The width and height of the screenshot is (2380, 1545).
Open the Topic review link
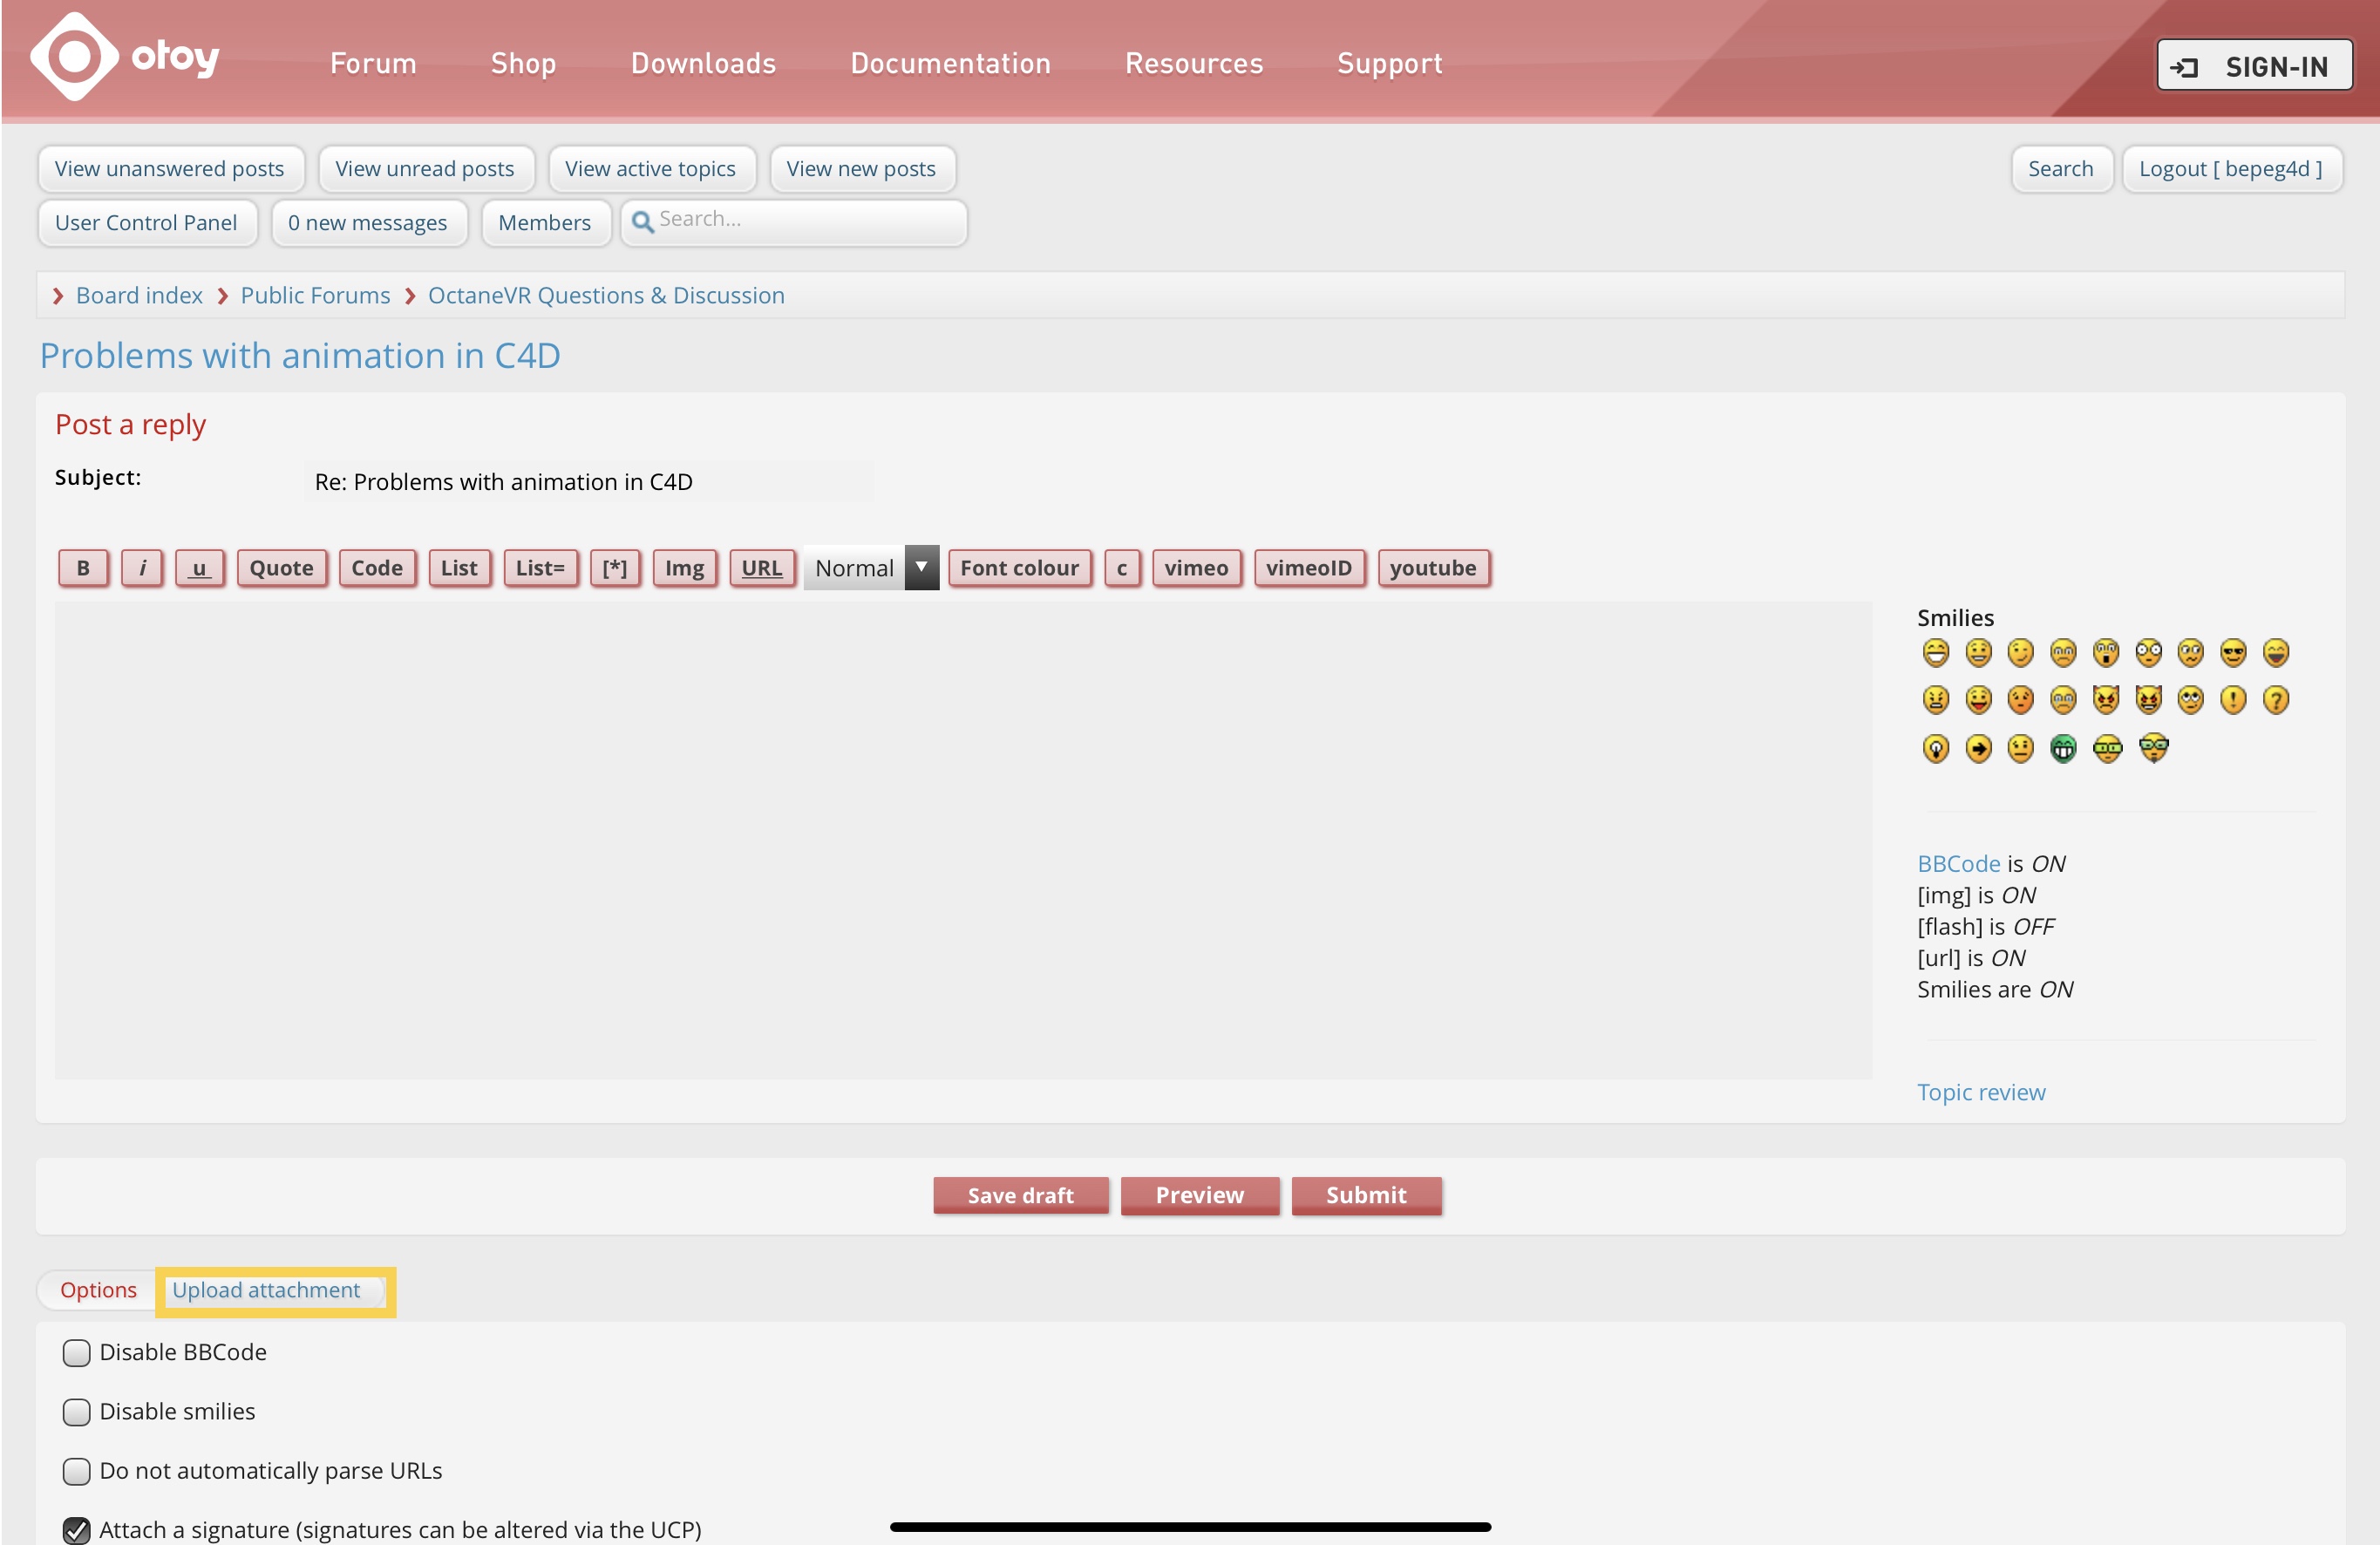1980,1092
